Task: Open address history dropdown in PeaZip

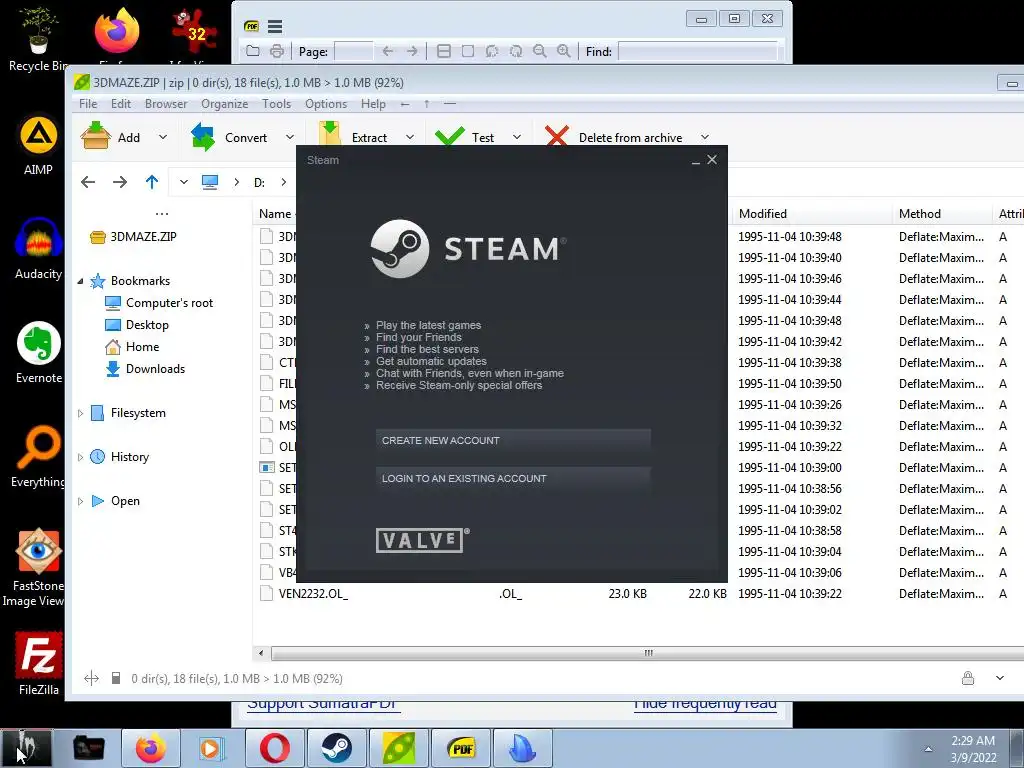Action: pos(184,182)
